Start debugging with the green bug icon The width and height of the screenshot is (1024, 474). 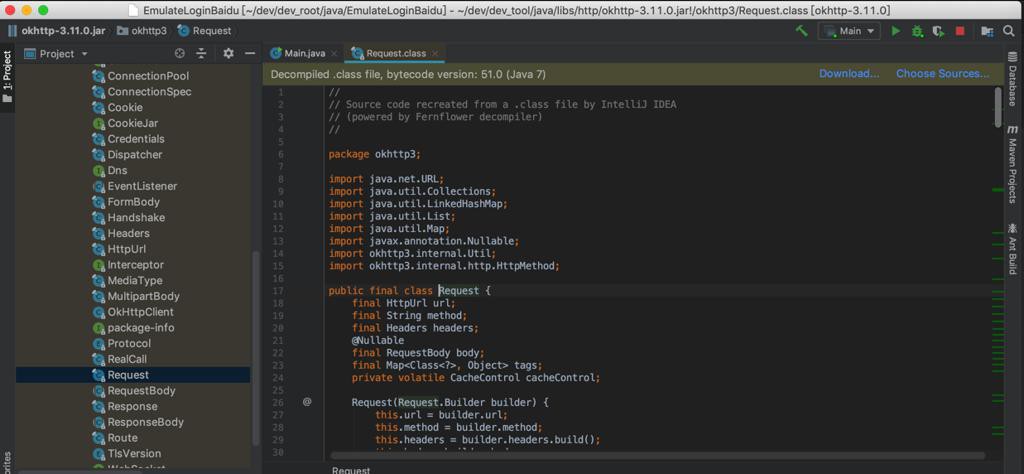pyautogui.click(x=918, y=31)
